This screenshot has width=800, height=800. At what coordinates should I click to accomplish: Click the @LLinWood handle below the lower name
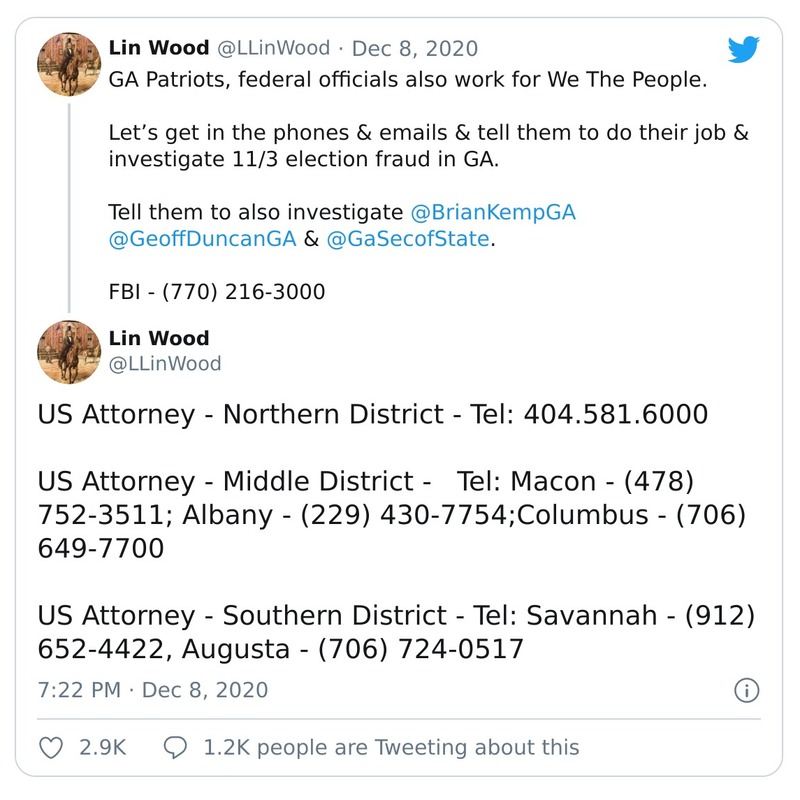click(164, 364)
